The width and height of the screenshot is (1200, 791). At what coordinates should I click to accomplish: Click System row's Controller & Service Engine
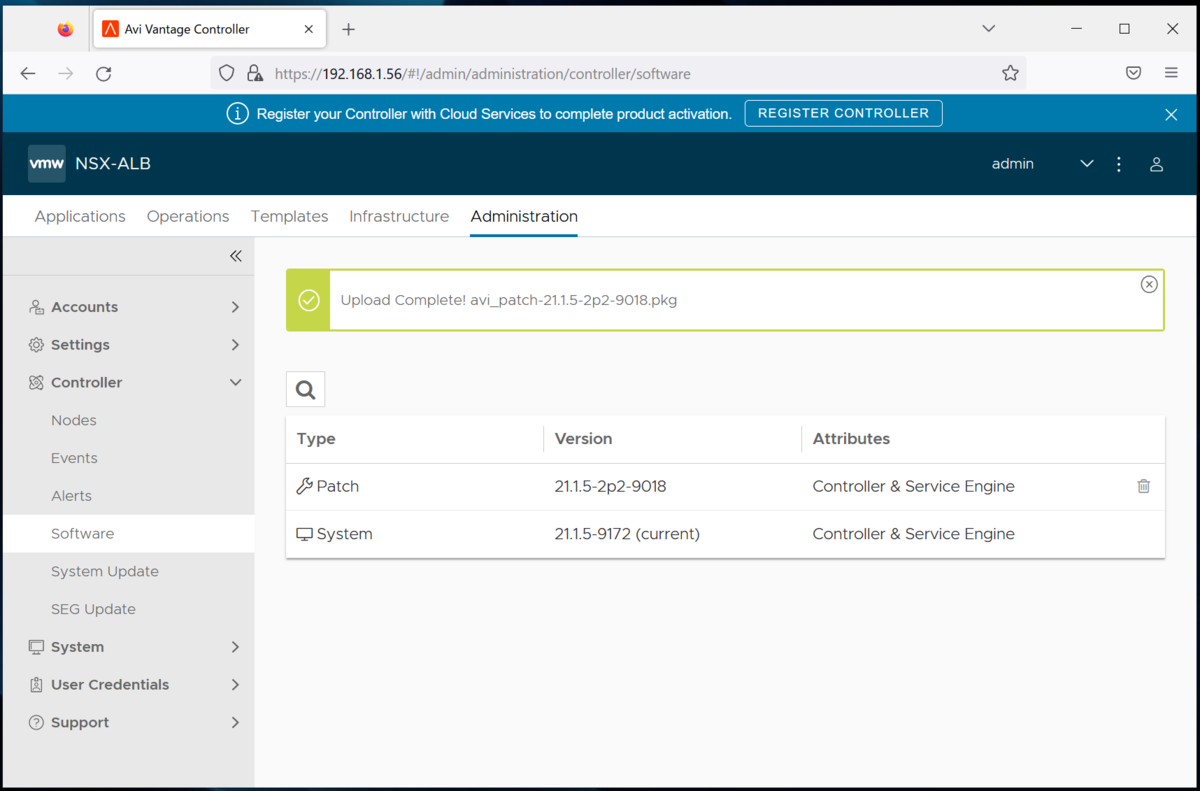[913, 534]
